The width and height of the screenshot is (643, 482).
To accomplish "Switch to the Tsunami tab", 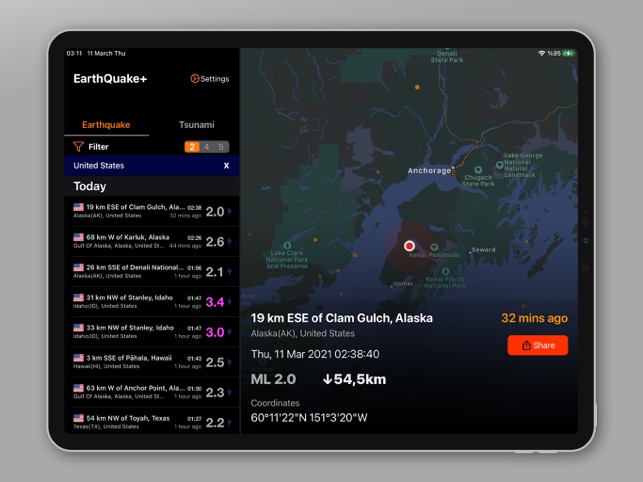I will point(196,125).
